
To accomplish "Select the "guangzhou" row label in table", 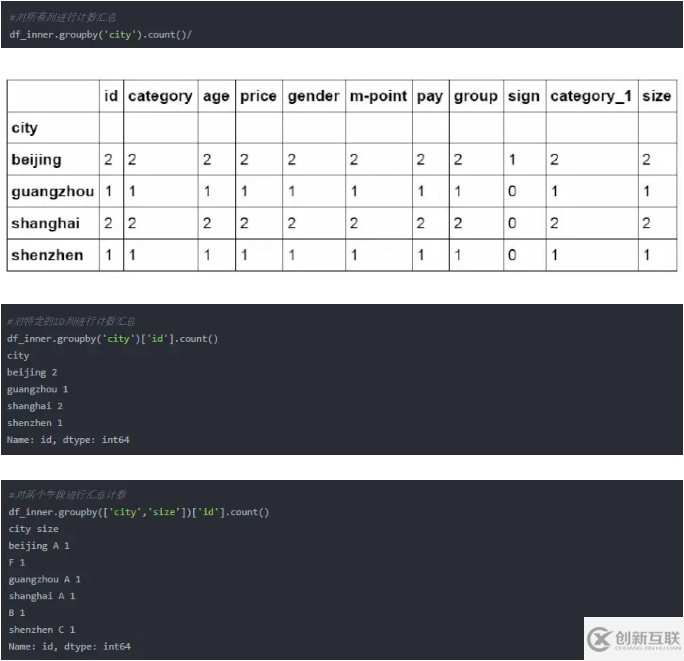I will point(52,191).
